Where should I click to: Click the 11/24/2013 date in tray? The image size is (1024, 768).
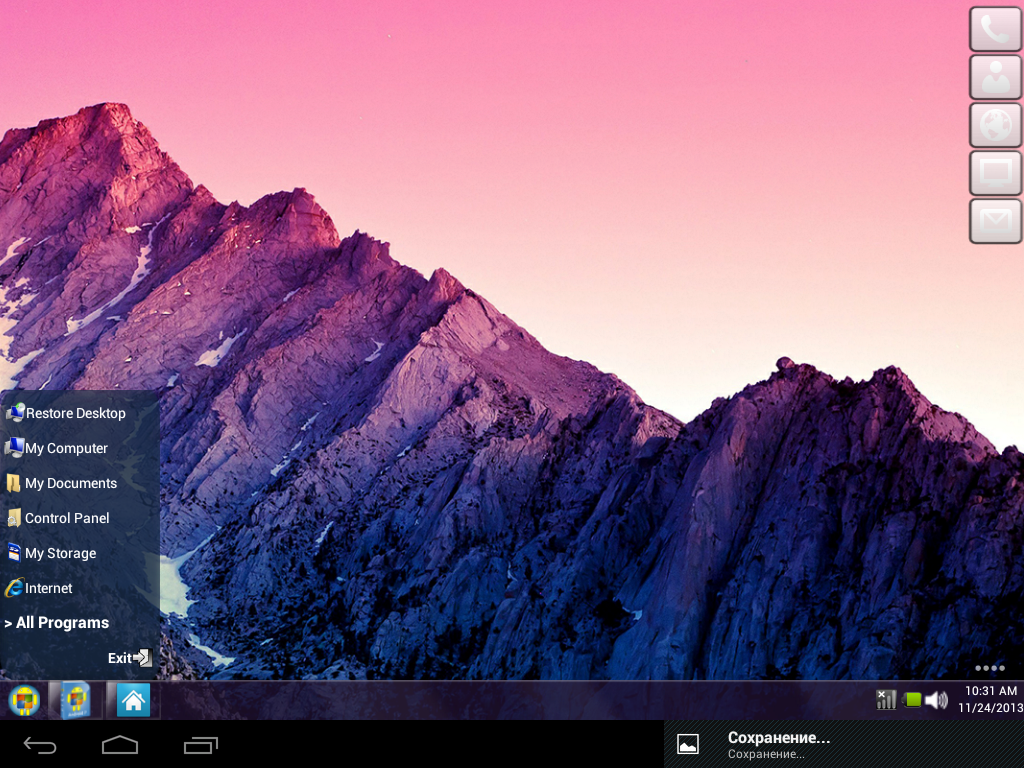tap(990, 708)
